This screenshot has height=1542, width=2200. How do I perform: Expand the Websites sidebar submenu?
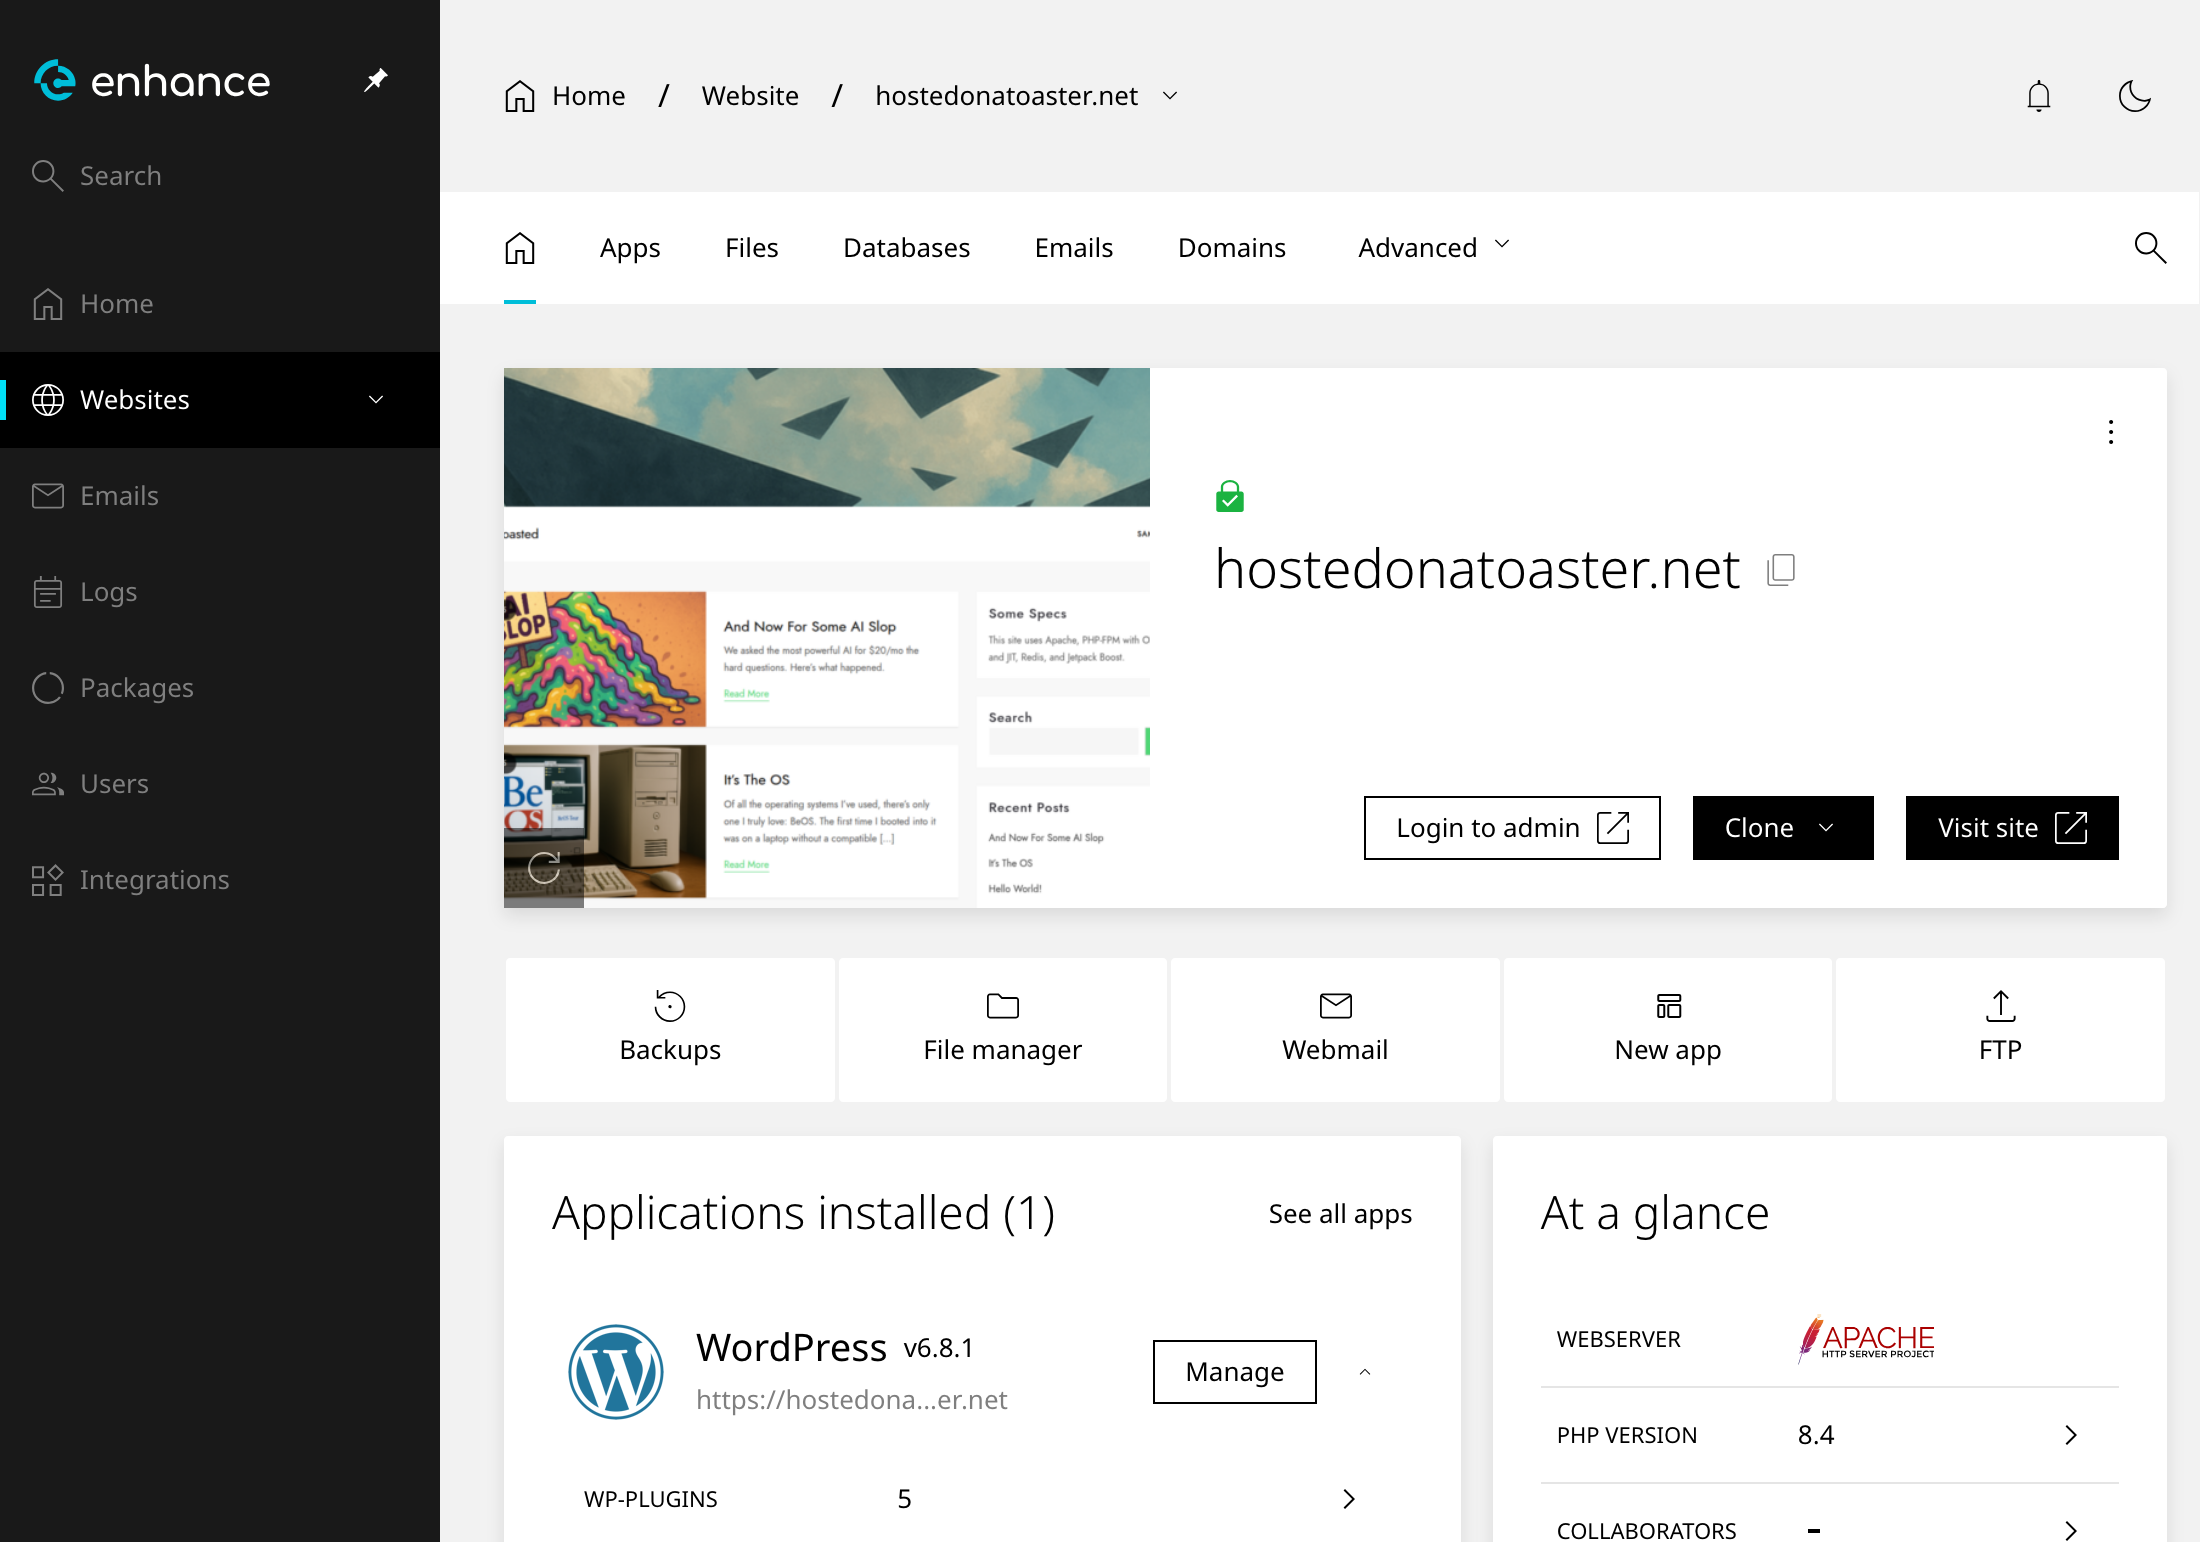[x=376, y=400]
